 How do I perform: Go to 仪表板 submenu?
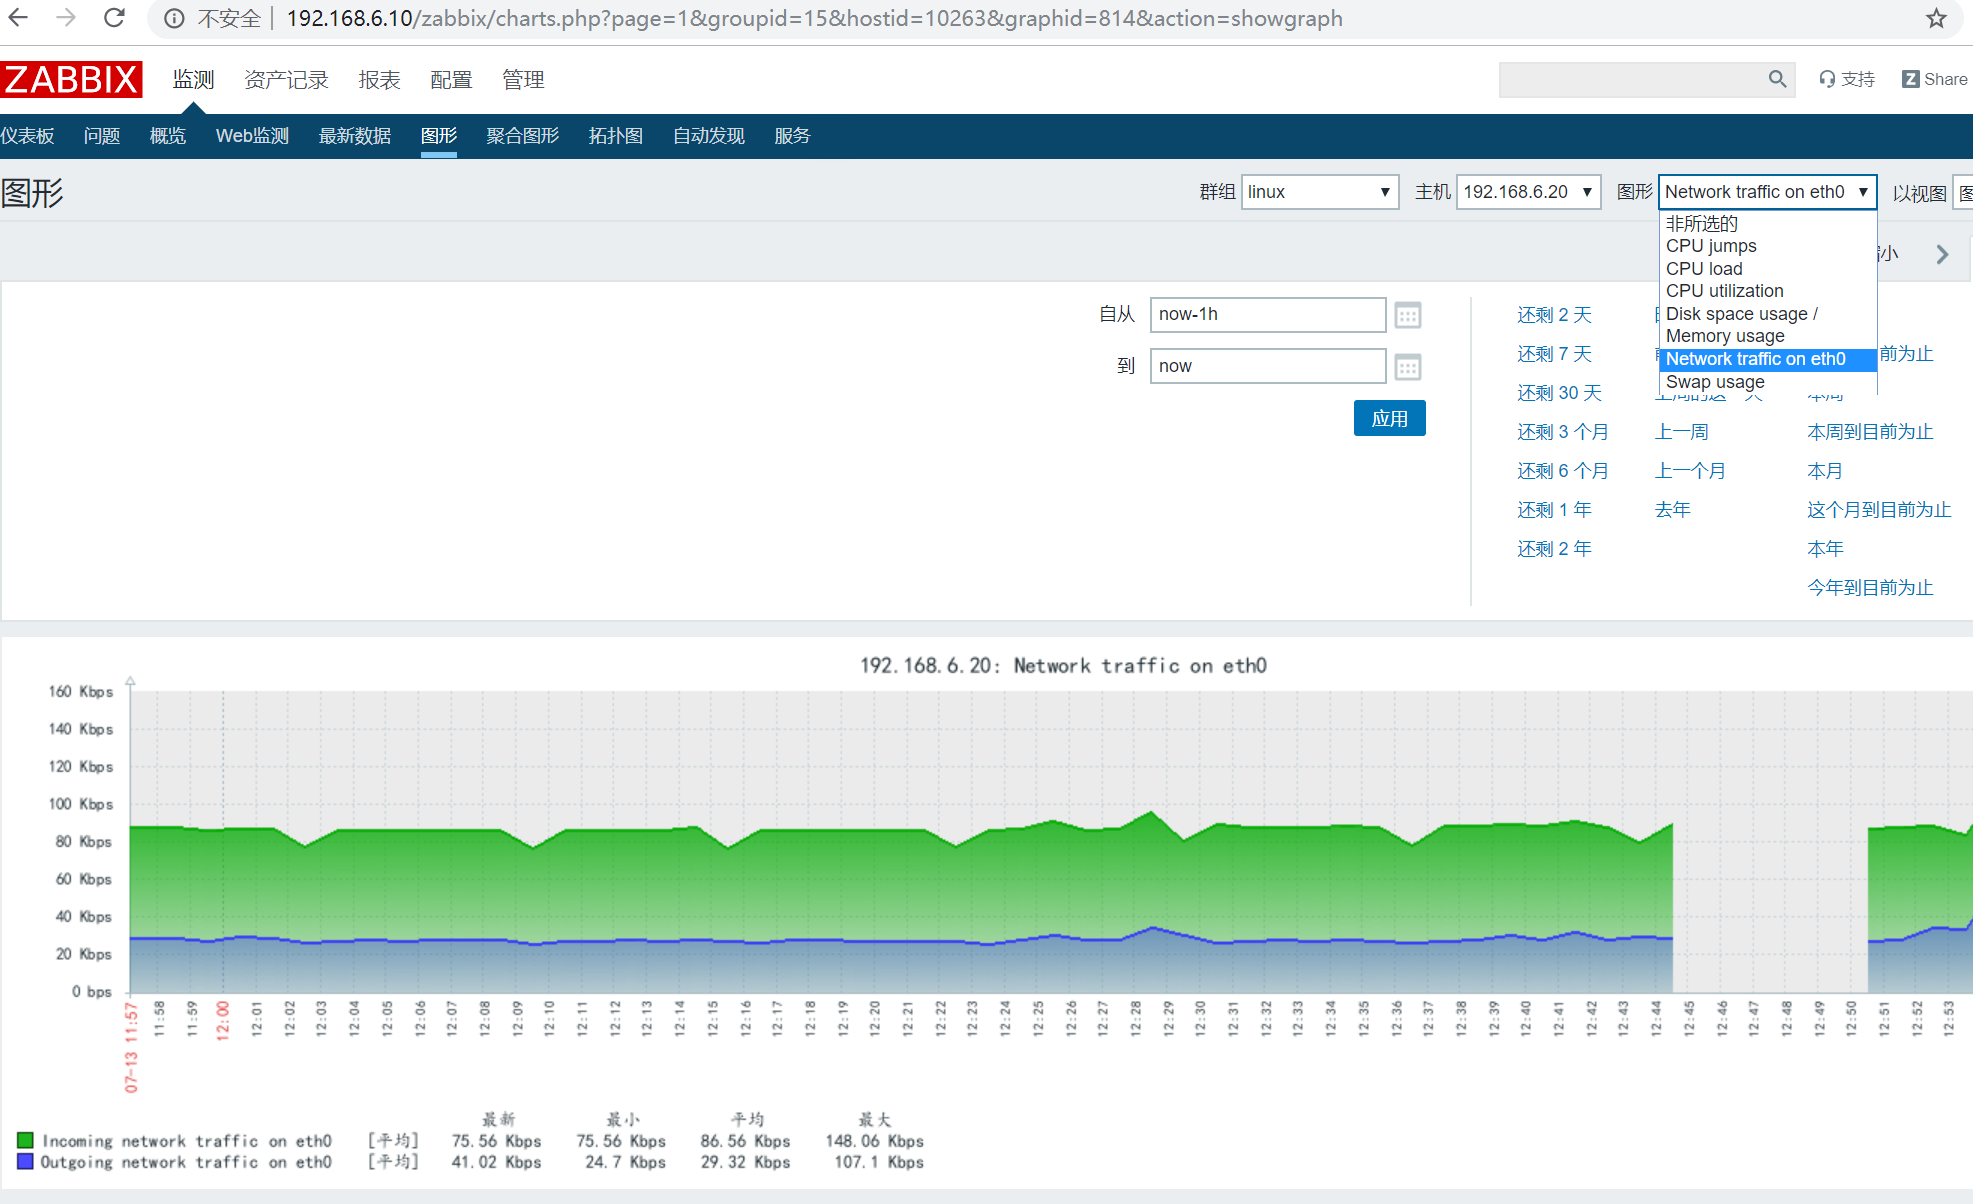coord(27,136)
